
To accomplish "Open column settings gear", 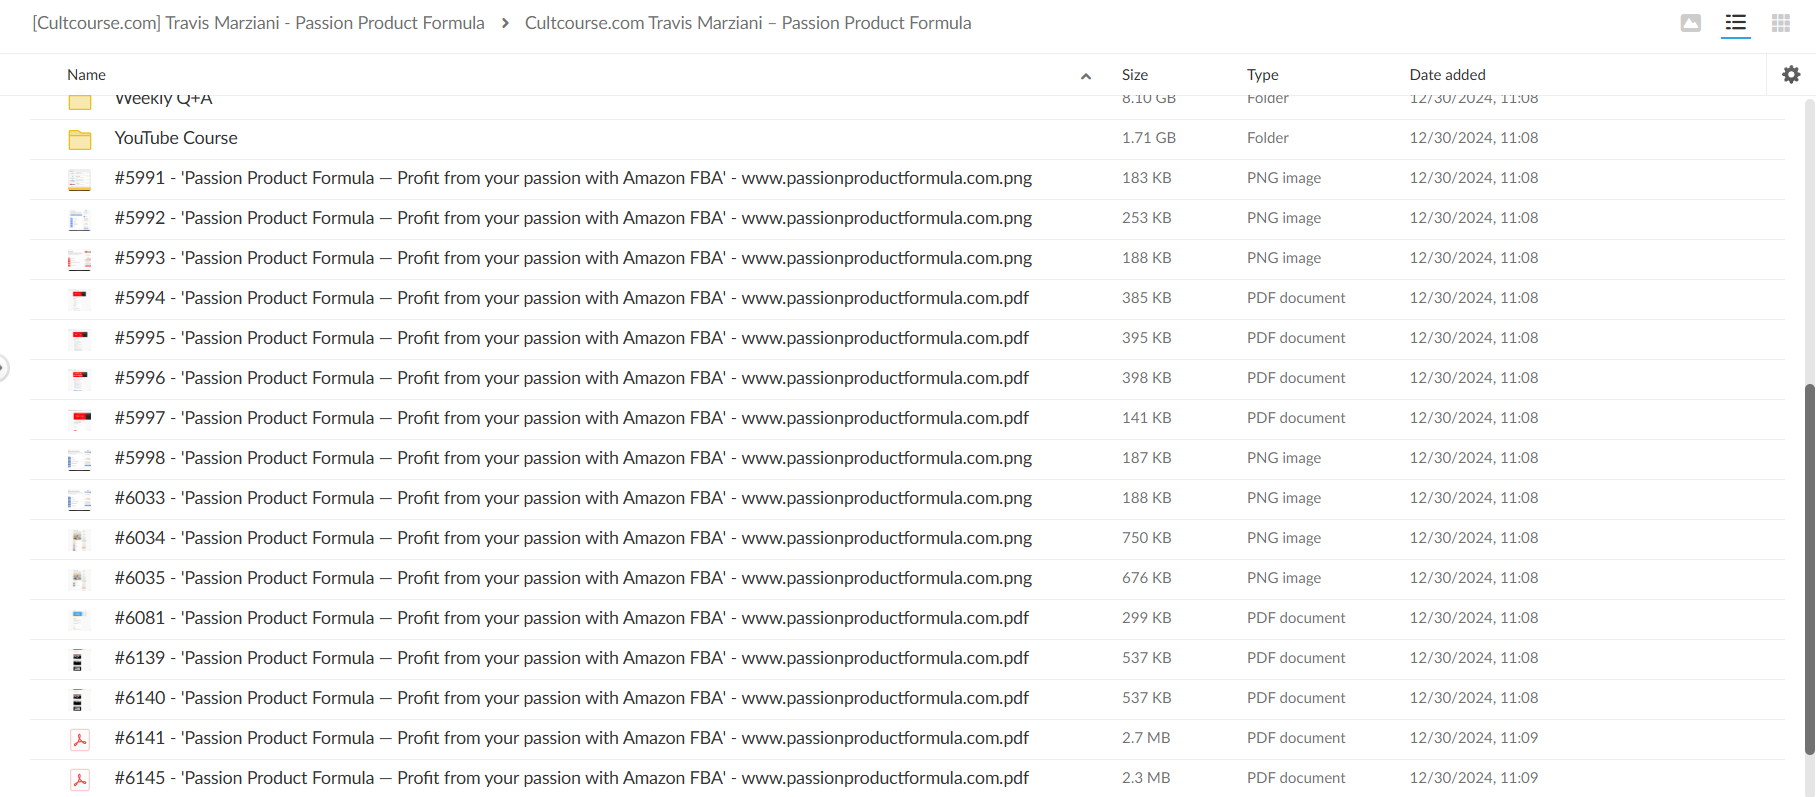I will click(1791, 74).
